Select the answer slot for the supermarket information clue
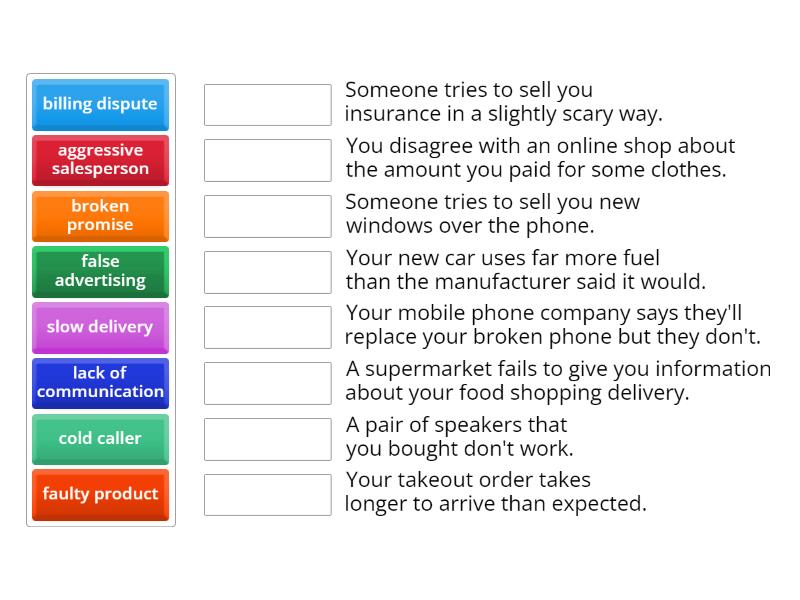 (x=267, y=383)
